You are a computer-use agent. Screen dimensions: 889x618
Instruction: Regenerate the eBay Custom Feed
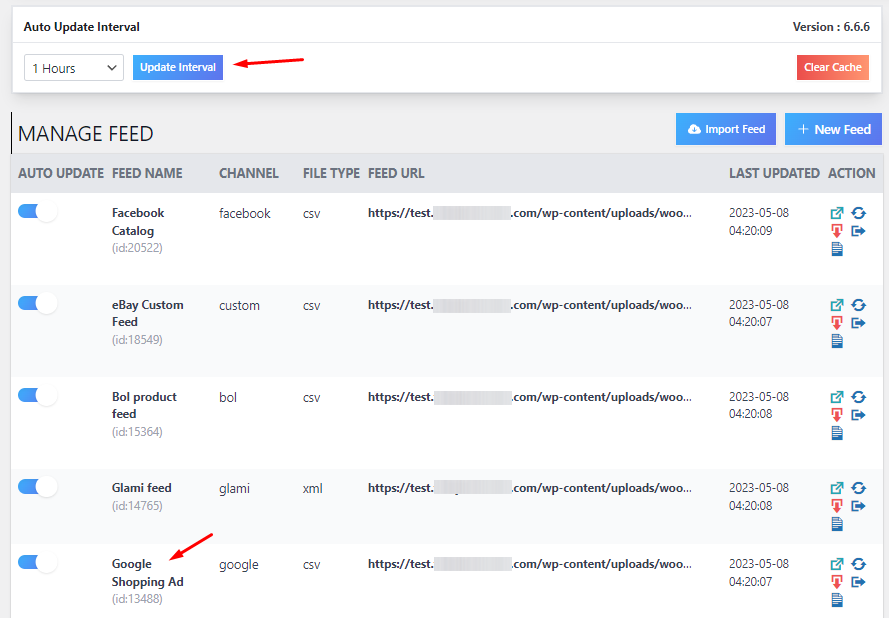click(858, 305)
